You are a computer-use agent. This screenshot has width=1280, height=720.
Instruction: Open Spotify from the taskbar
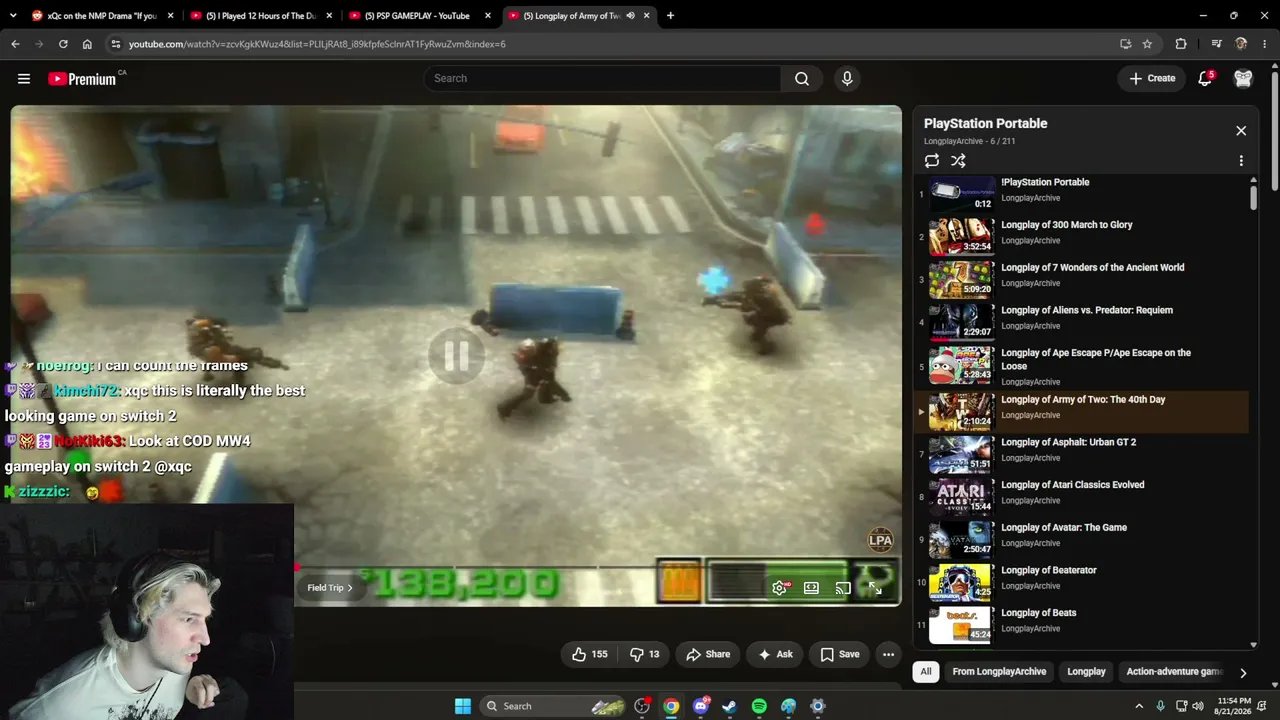759,706
